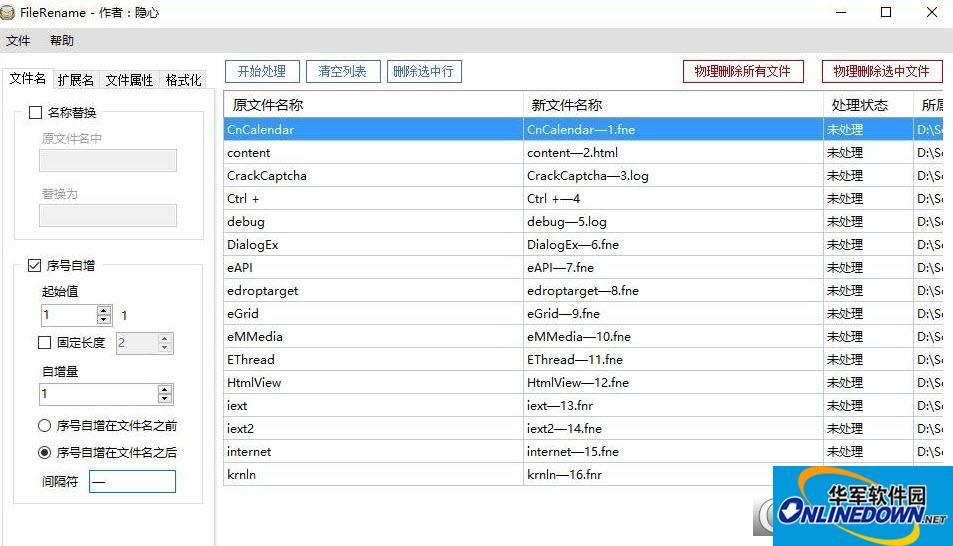This screenshot has height=546, width=953.
Task: Select the debug row
Action: tap(583, 221)
